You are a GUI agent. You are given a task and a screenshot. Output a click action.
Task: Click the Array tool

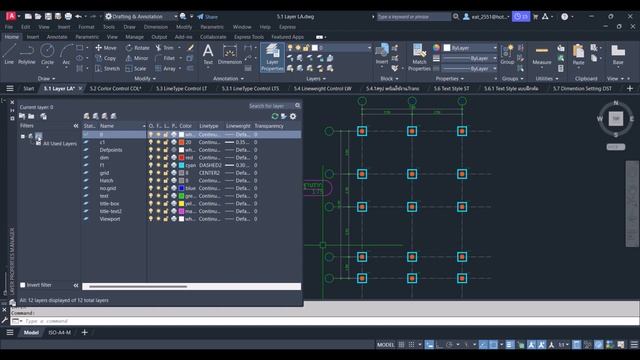tap(165, 69)
